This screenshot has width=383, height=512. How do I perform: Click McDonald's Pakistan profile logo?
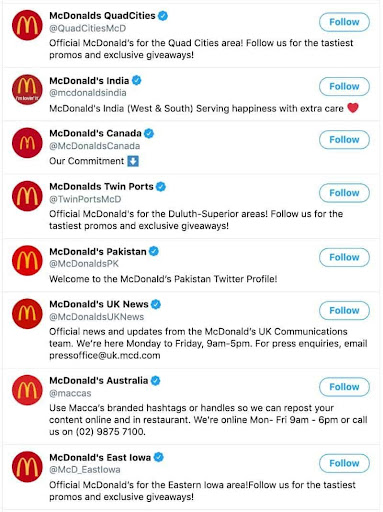click(x=27, y=260)
